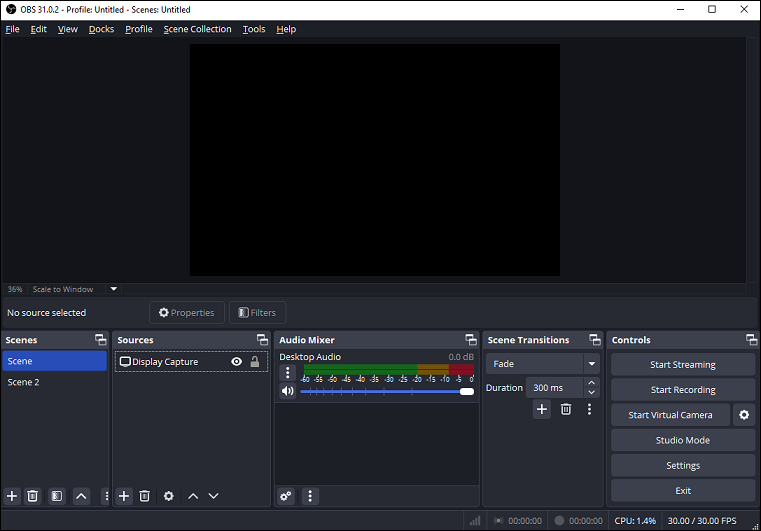The image size is (761, 531).
Task: Float the Sources dock with popout icon
Action: pyautogui.click(x=262, y=340)
